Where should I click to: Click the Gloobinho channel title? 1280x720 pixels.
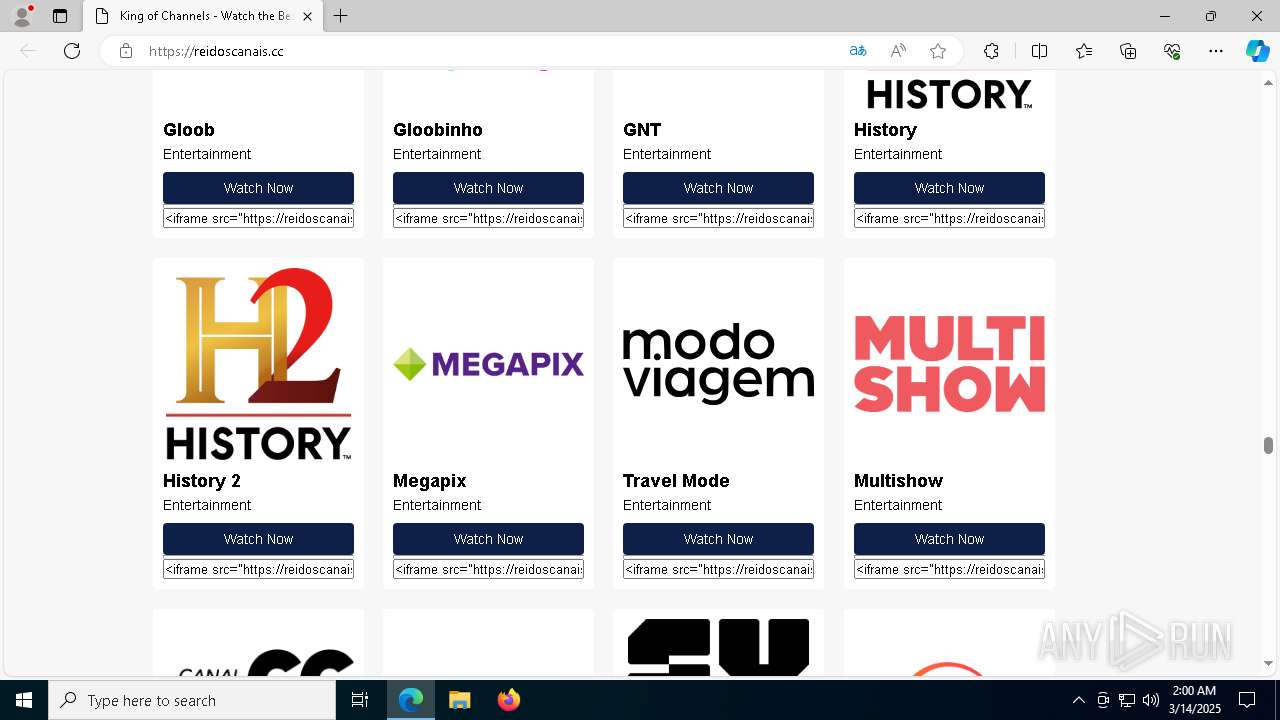[x=438, y=130]
